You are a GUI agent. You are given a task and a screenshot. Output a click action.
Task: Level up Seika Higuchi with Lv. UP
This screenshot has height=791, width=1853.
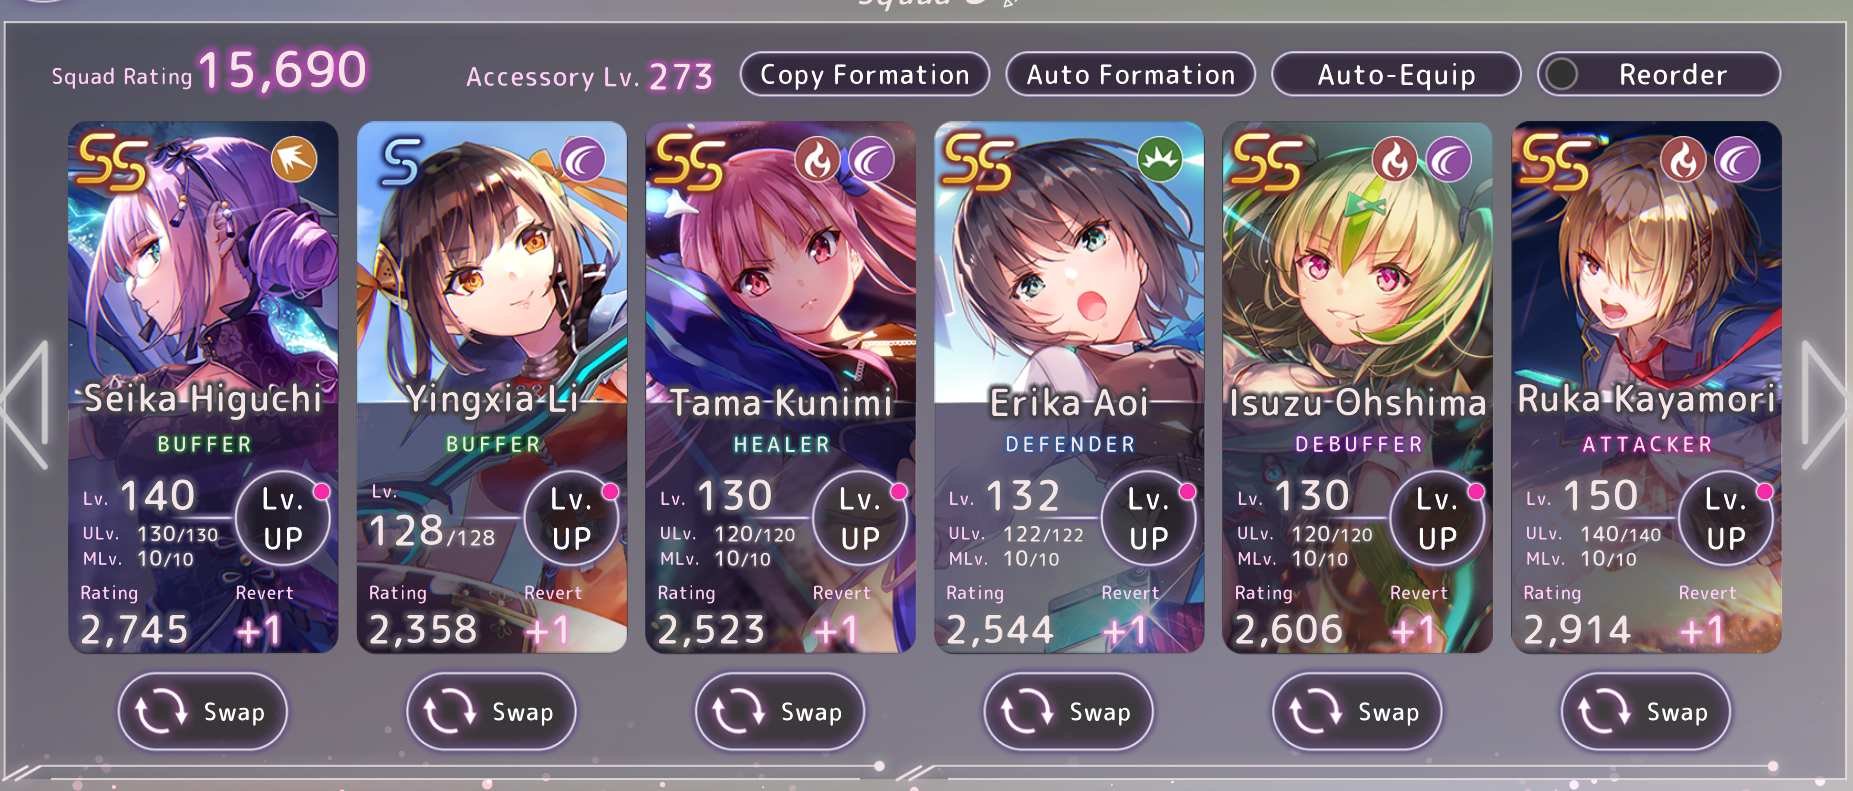[x=283, y=519]
